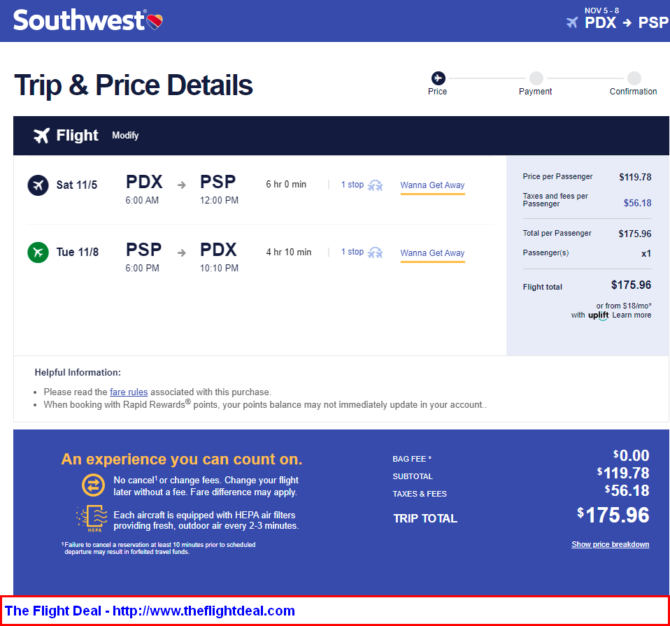Click plane change icon beside Sat 11/5 stop
The height and width of the screenshot is (626, 670).
tap(376, 185)
